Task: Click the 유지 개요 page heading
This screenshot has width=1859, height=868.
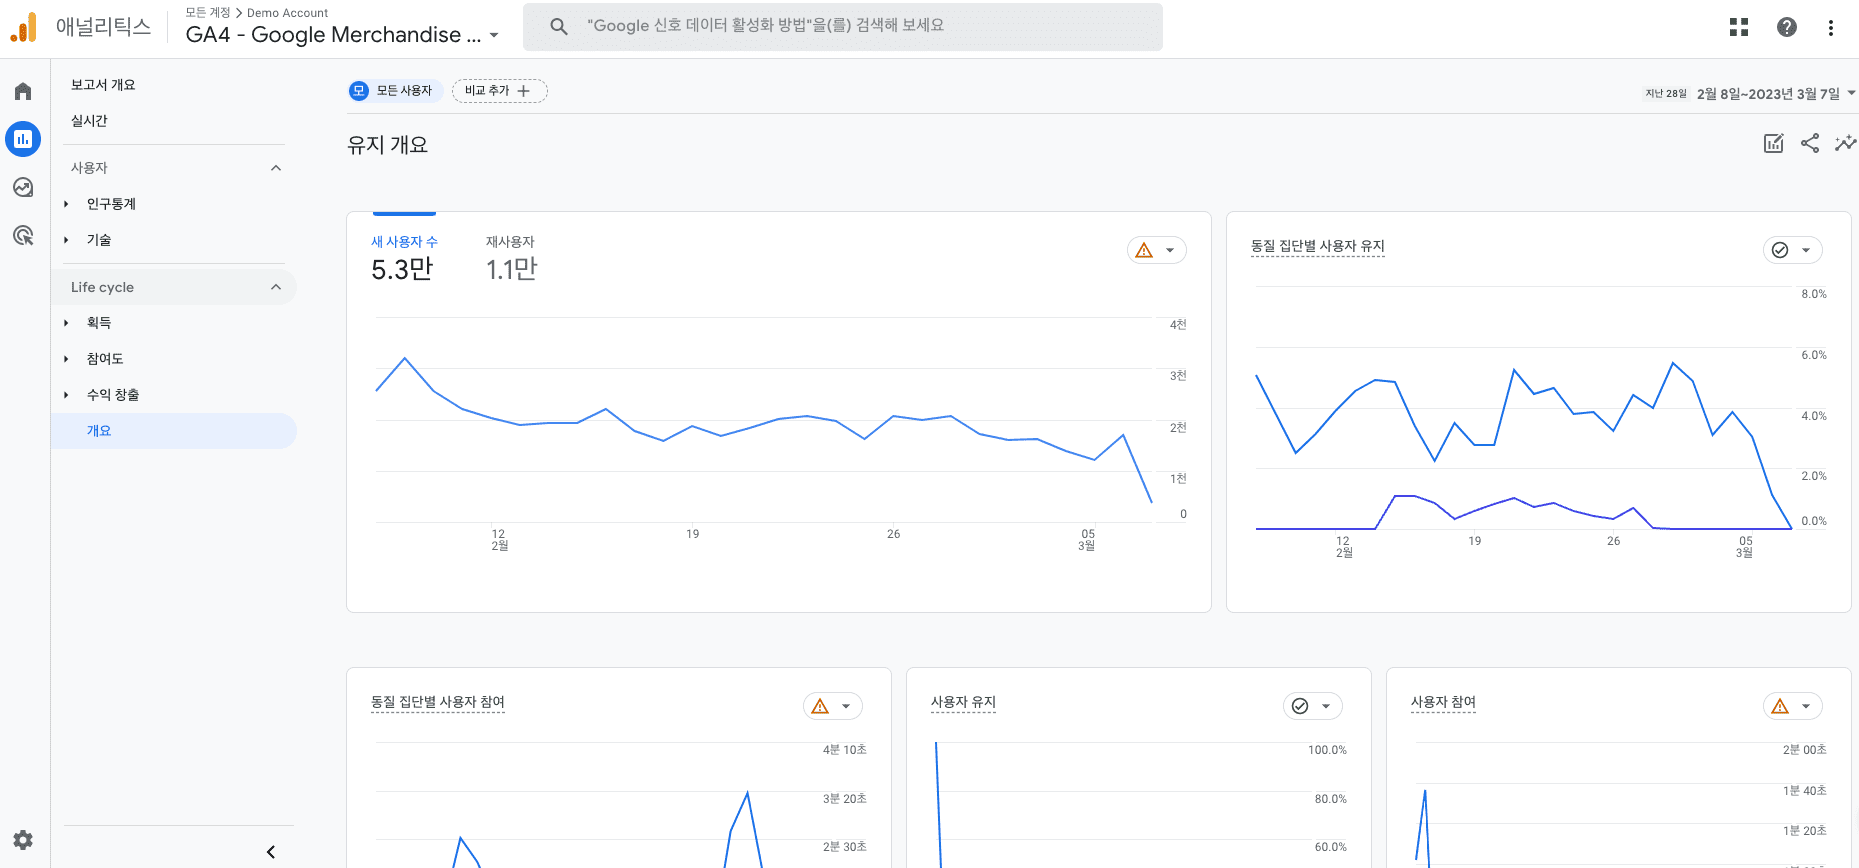Action: pos(387,145)
